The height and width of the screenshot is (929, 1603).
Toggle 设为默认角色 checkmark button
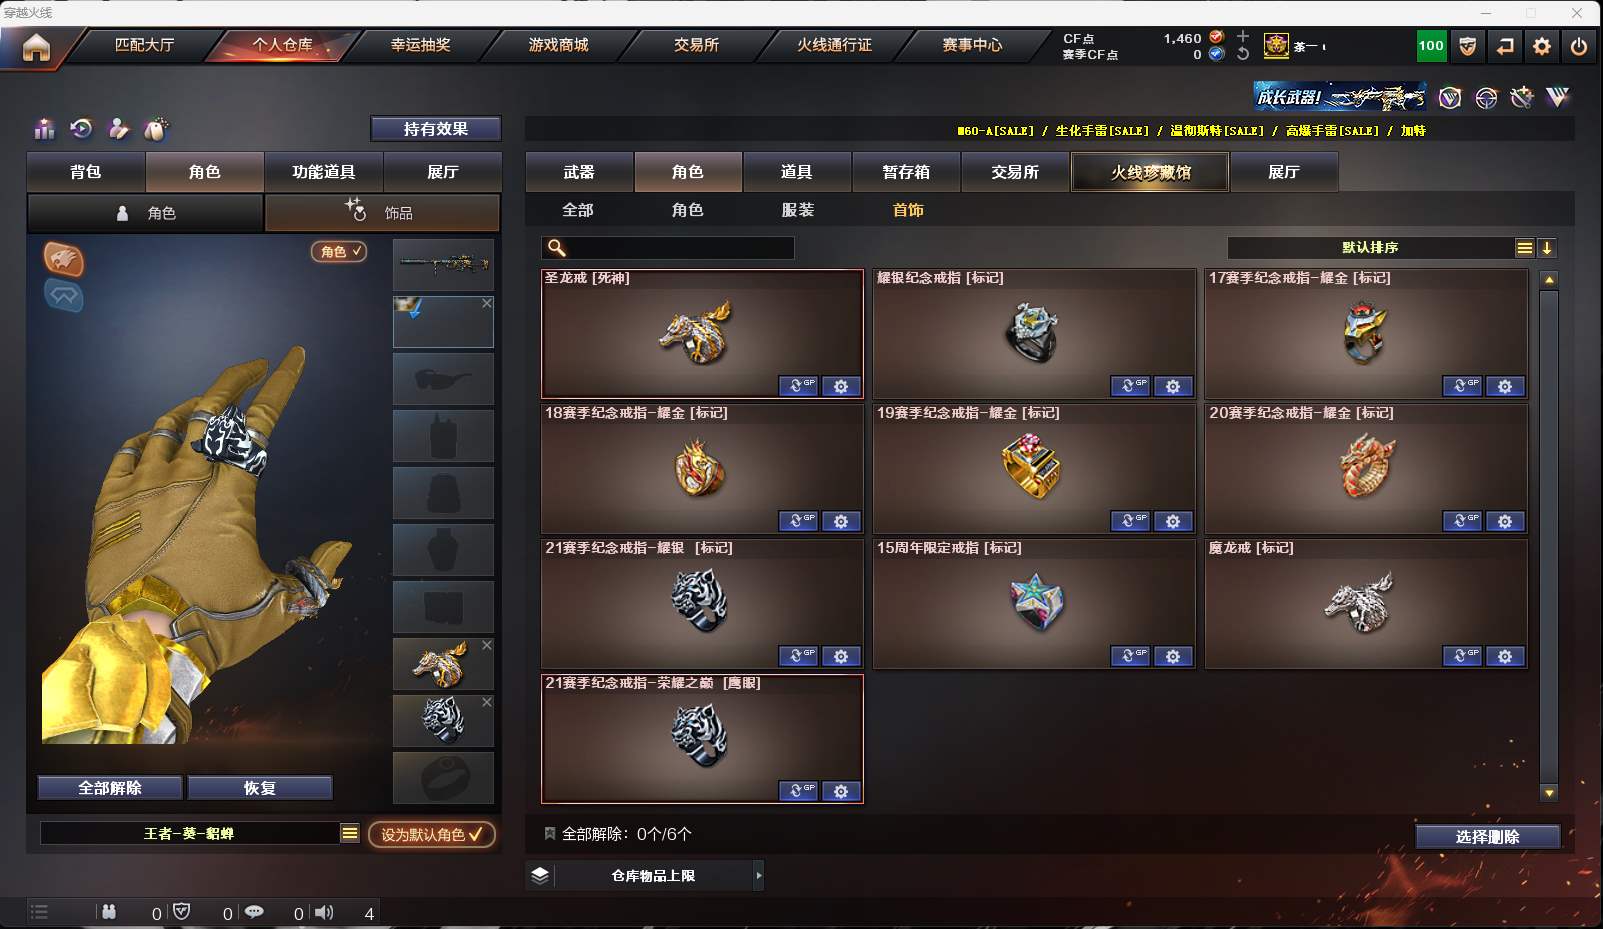(x=432, y=834)
